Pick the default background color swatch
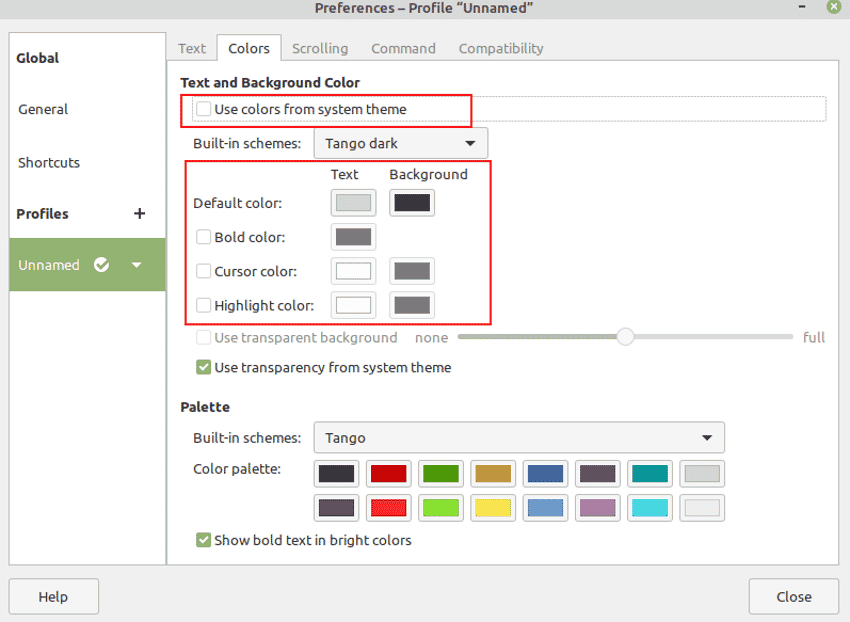Screen dimensions: 850x622 [412, 203]
